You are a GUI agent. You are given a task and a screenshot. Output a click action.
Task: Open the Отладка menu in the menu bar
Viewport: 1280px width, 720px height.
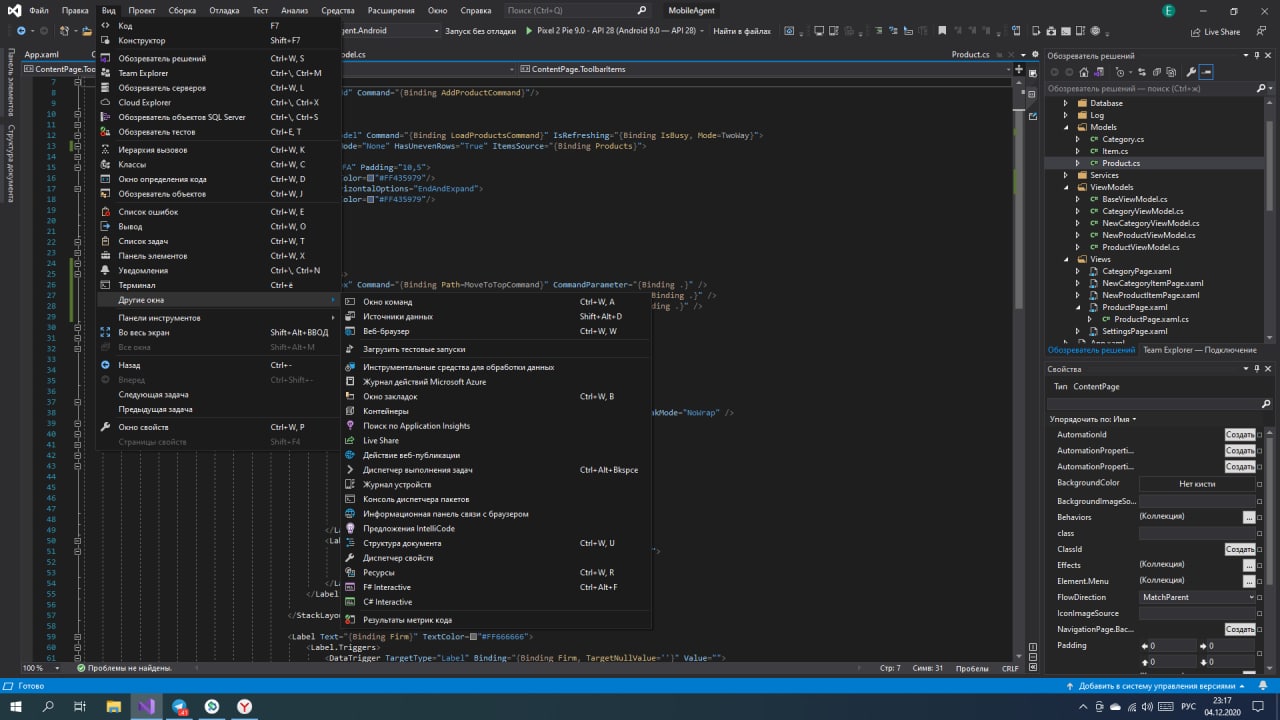(x=225, y=10)
